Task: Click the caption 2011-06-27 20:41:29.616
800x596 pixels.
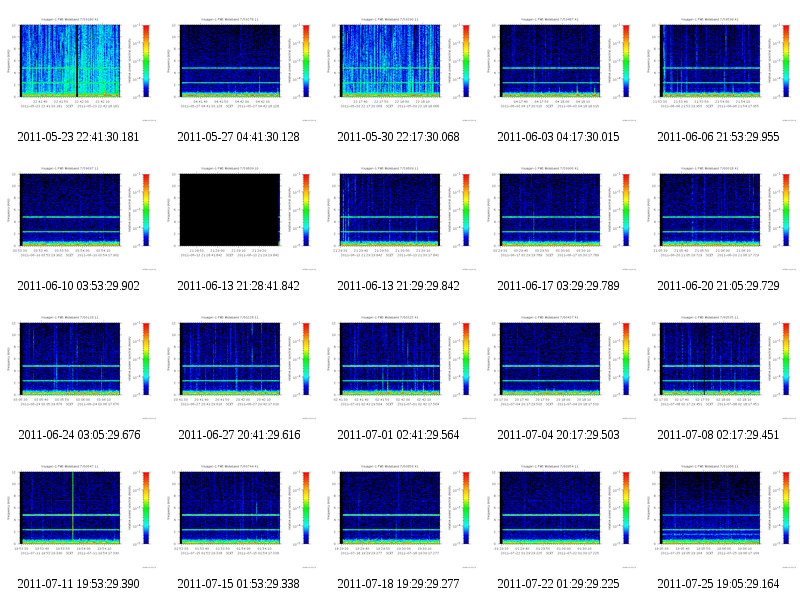Action: click(239, 435)
